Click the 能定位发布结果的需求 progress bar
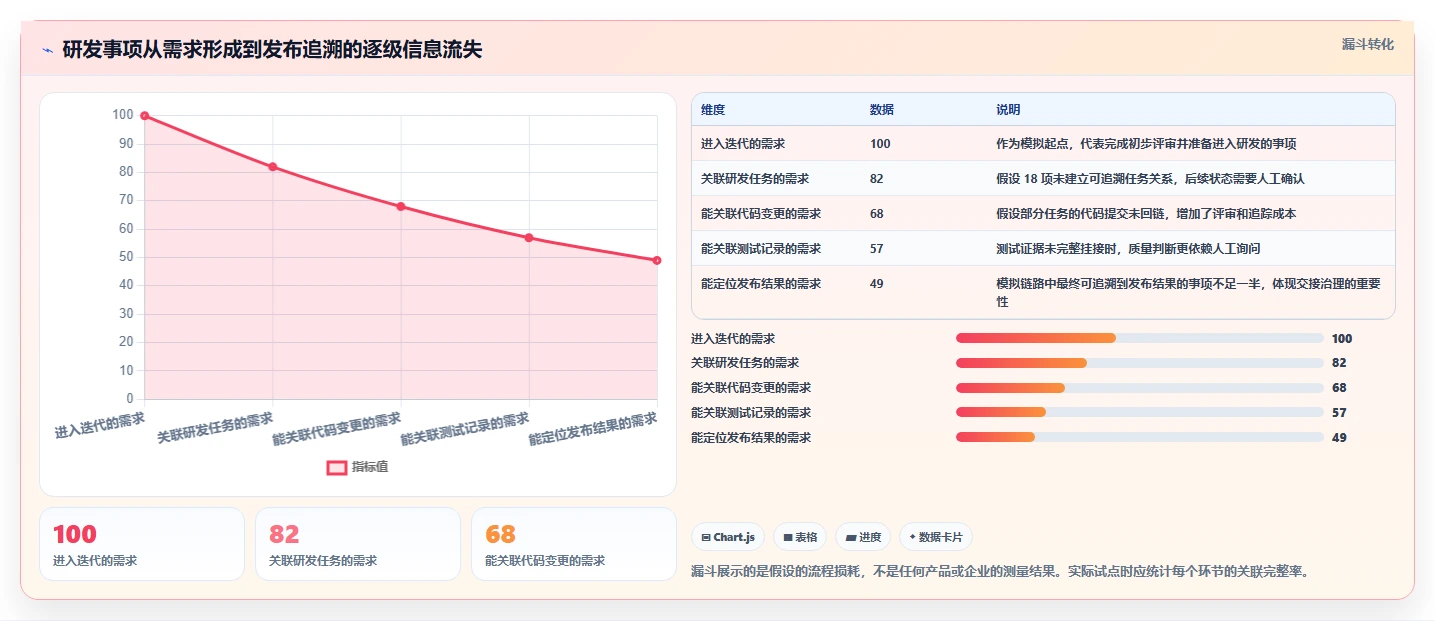 pos(1140,437)
